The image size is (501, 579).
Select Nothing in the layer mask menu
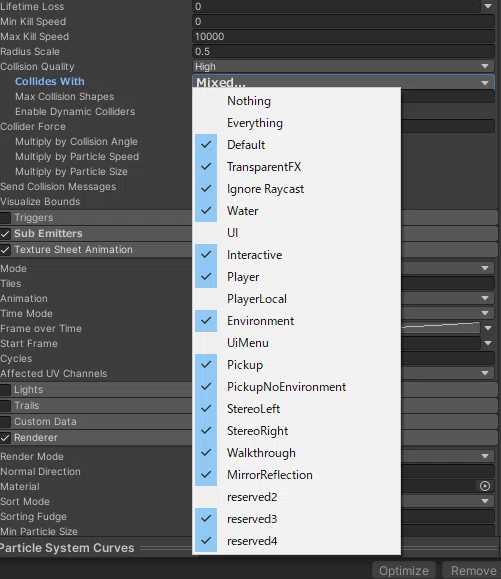[x=296, y=101]
